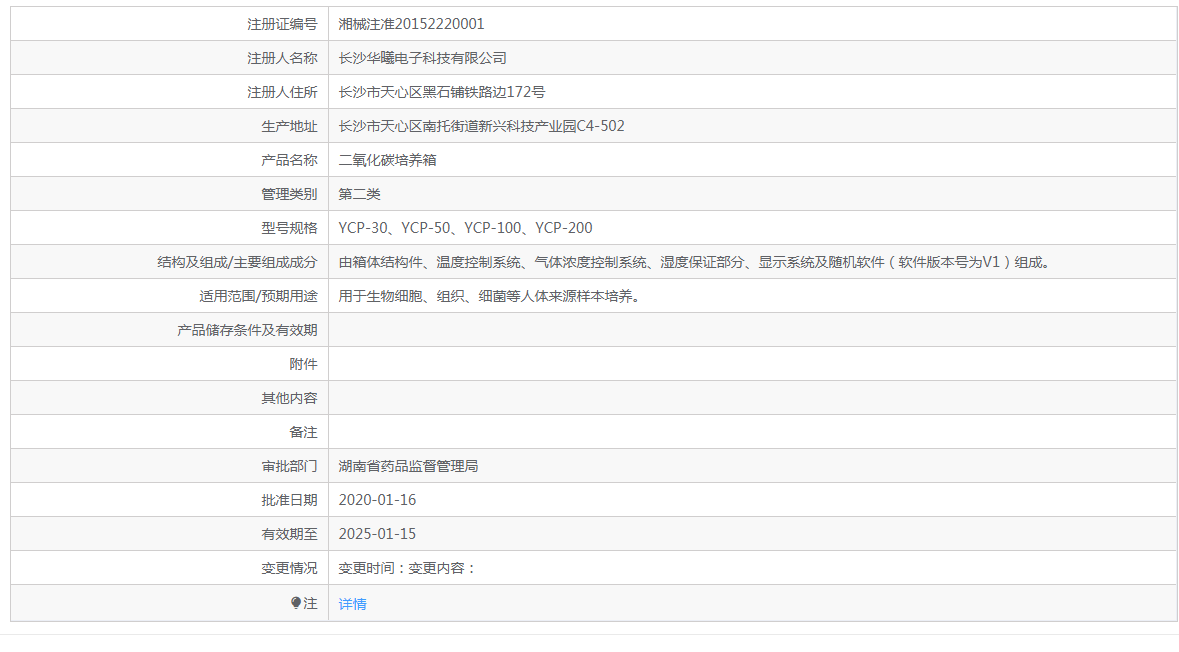Click the 备注 label
This screenshot has height=652, width=1179.
(x=303, y=432)
